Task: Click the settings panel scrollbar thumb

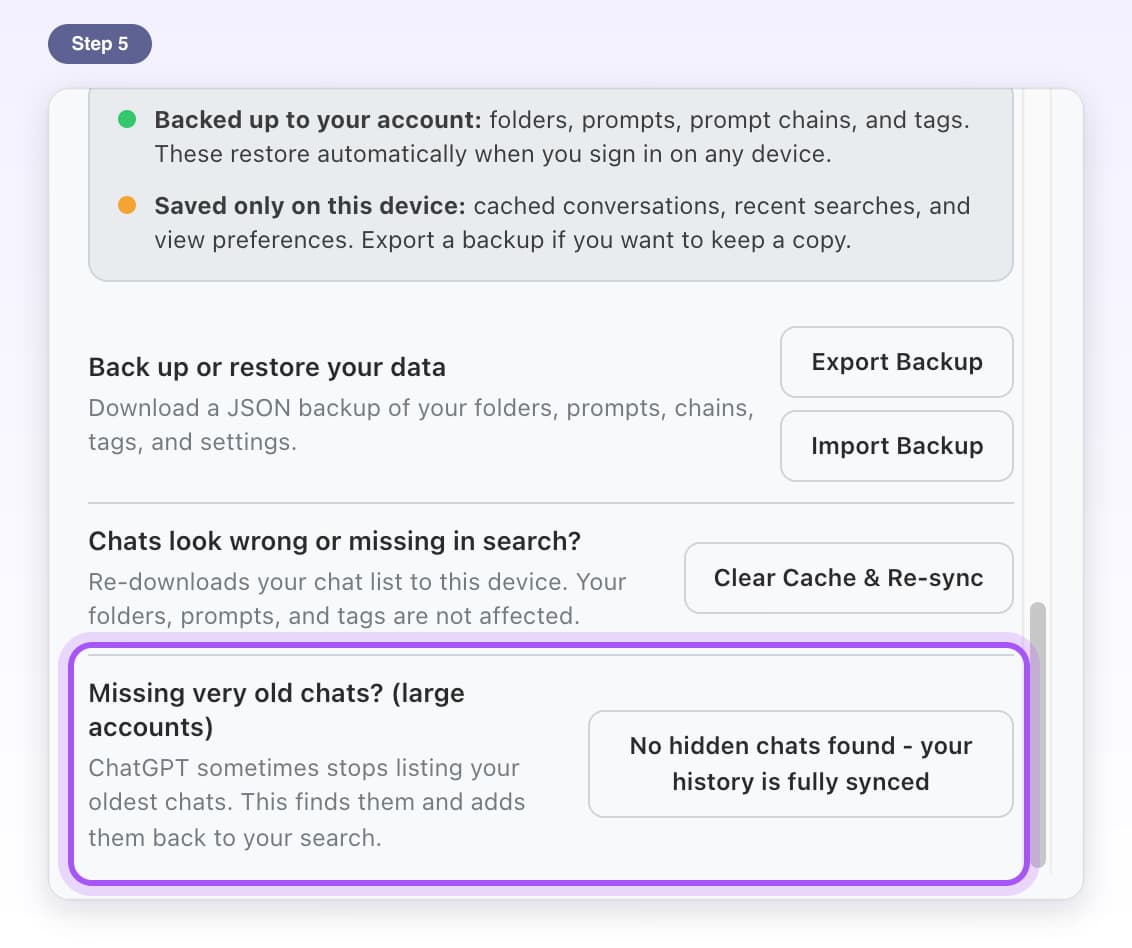Action: (x=1038, y=734)
